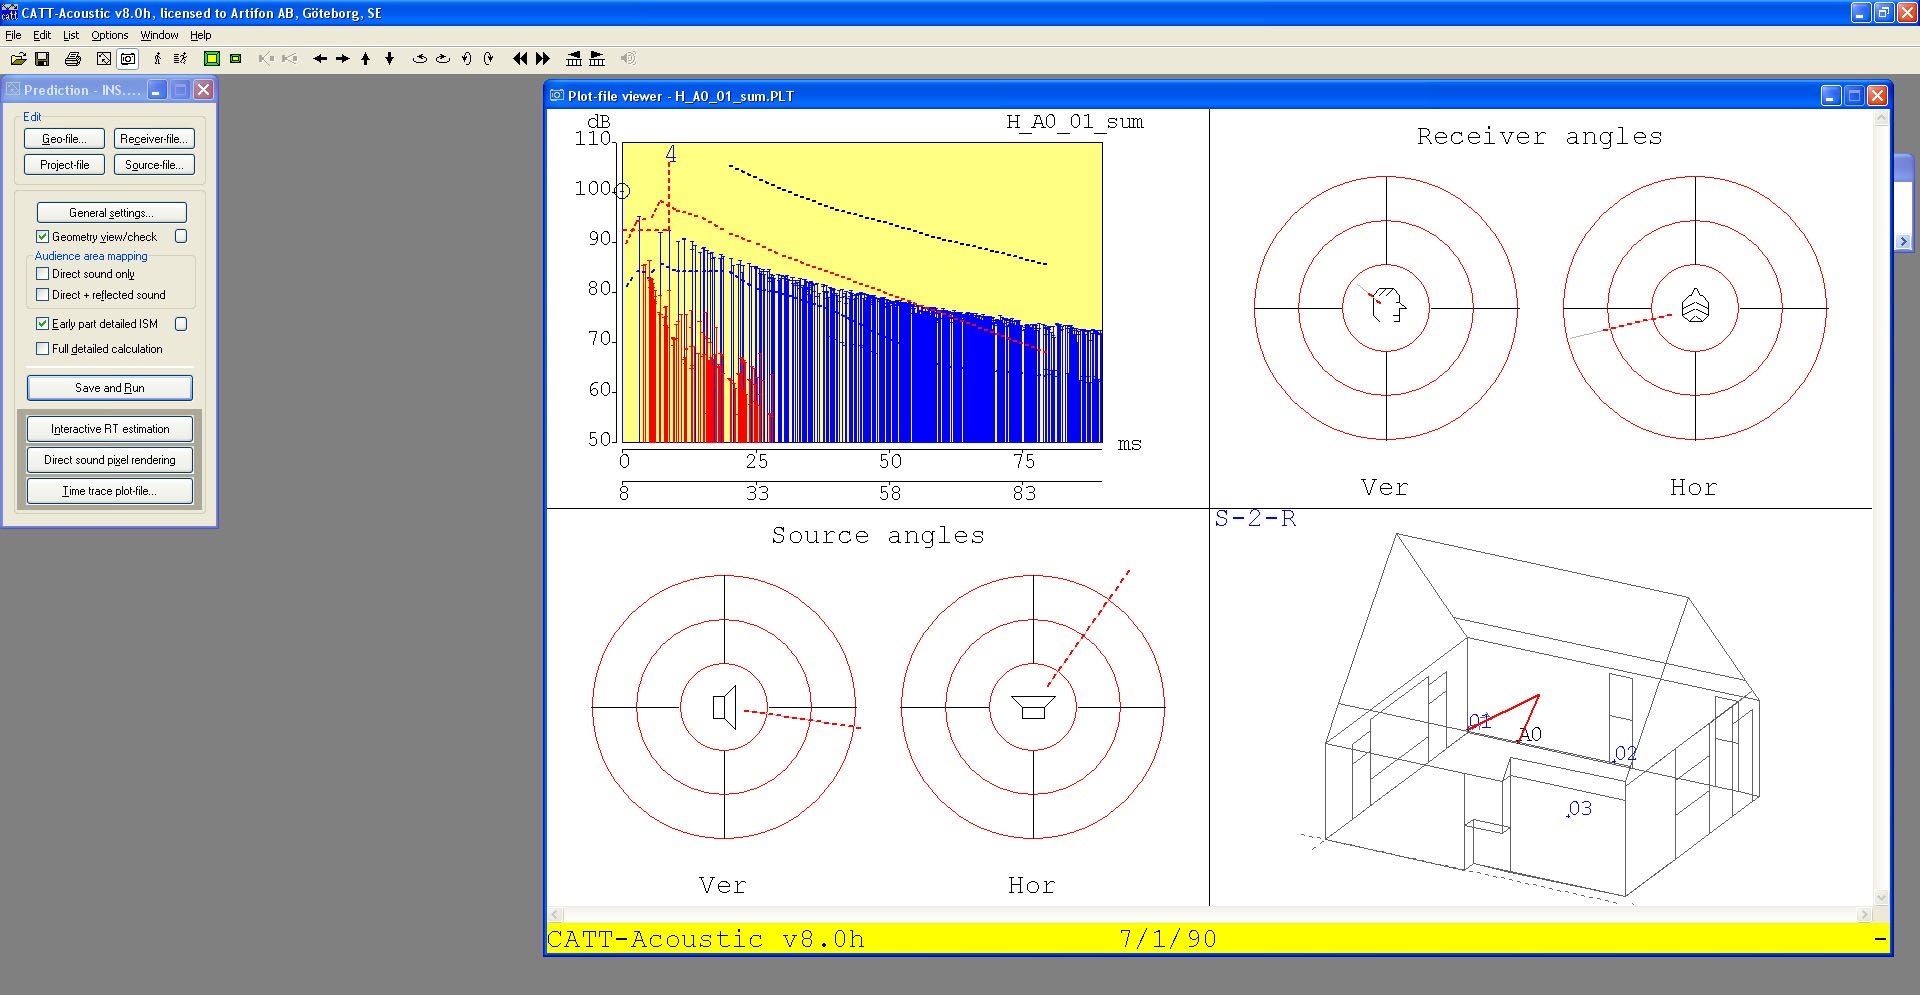Click the save floppy disk icon
The image size is (1920, 995).
pyautogui.click(x=42, y=59)
